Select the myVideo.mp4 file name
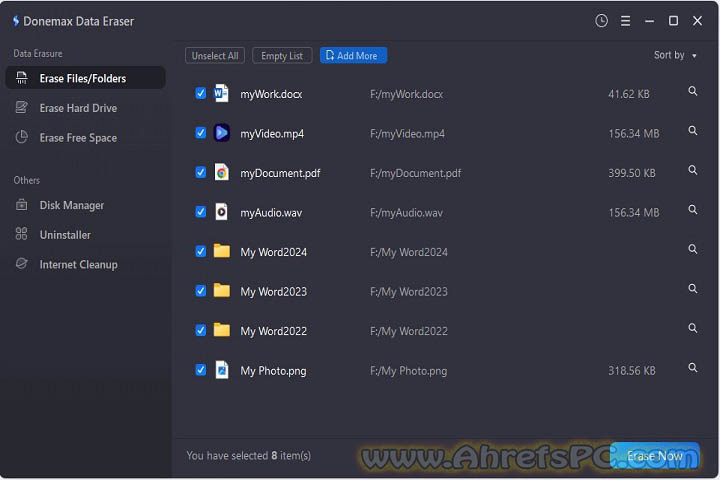 coord(272,134)
